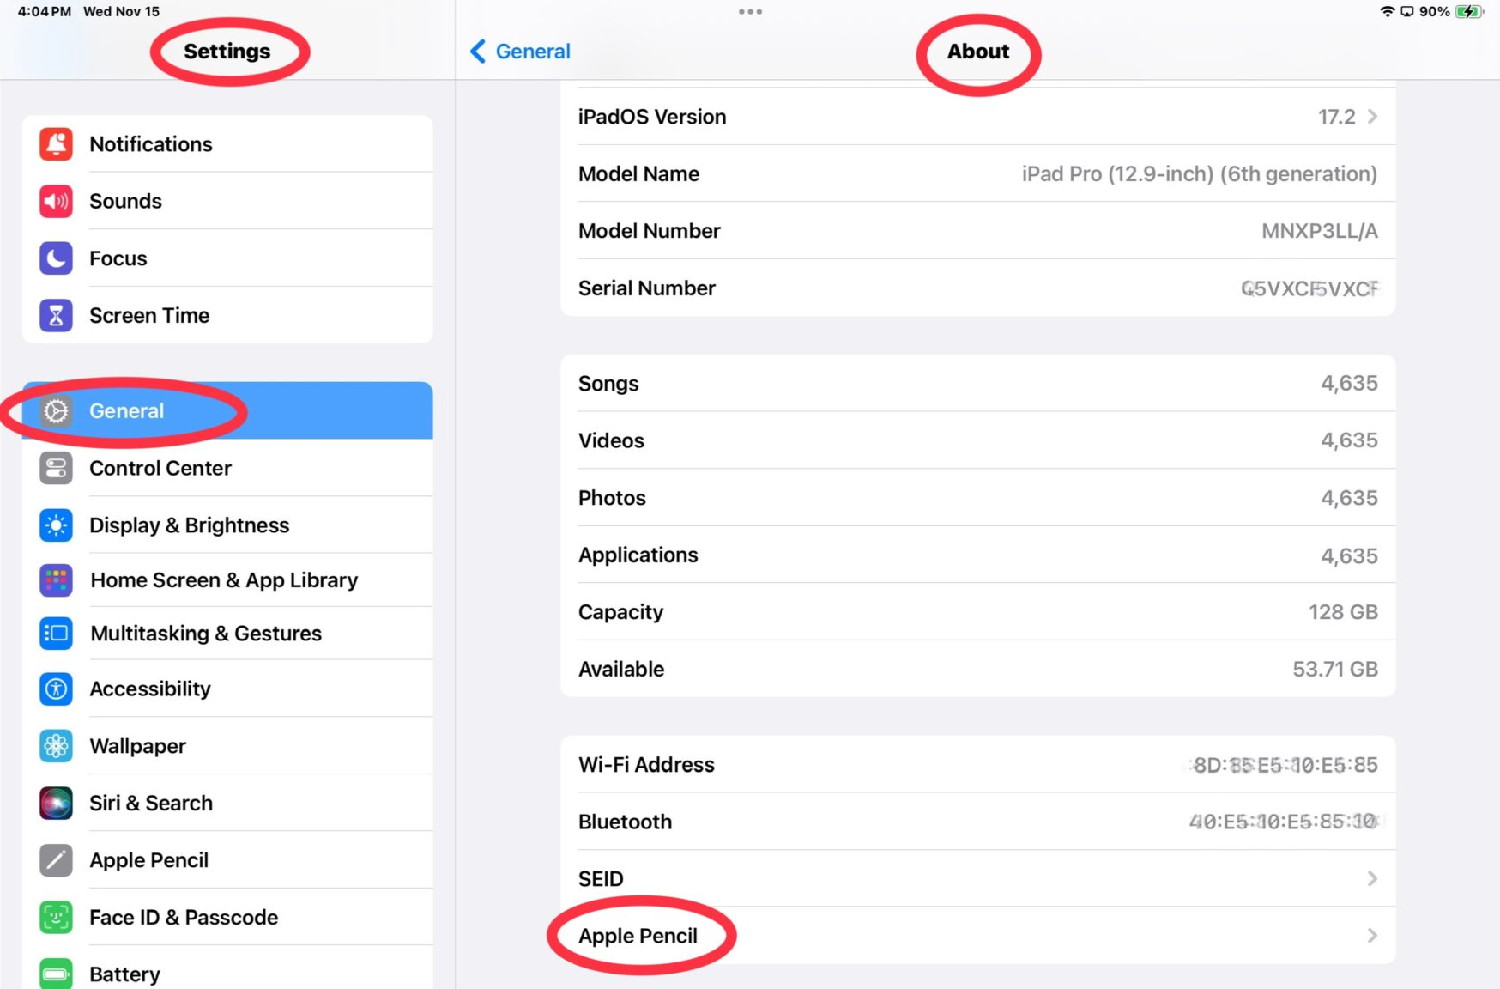The image size is (1500, 989).
Task: Tap the Model Name value text
Action: [x=1199, y=174]
